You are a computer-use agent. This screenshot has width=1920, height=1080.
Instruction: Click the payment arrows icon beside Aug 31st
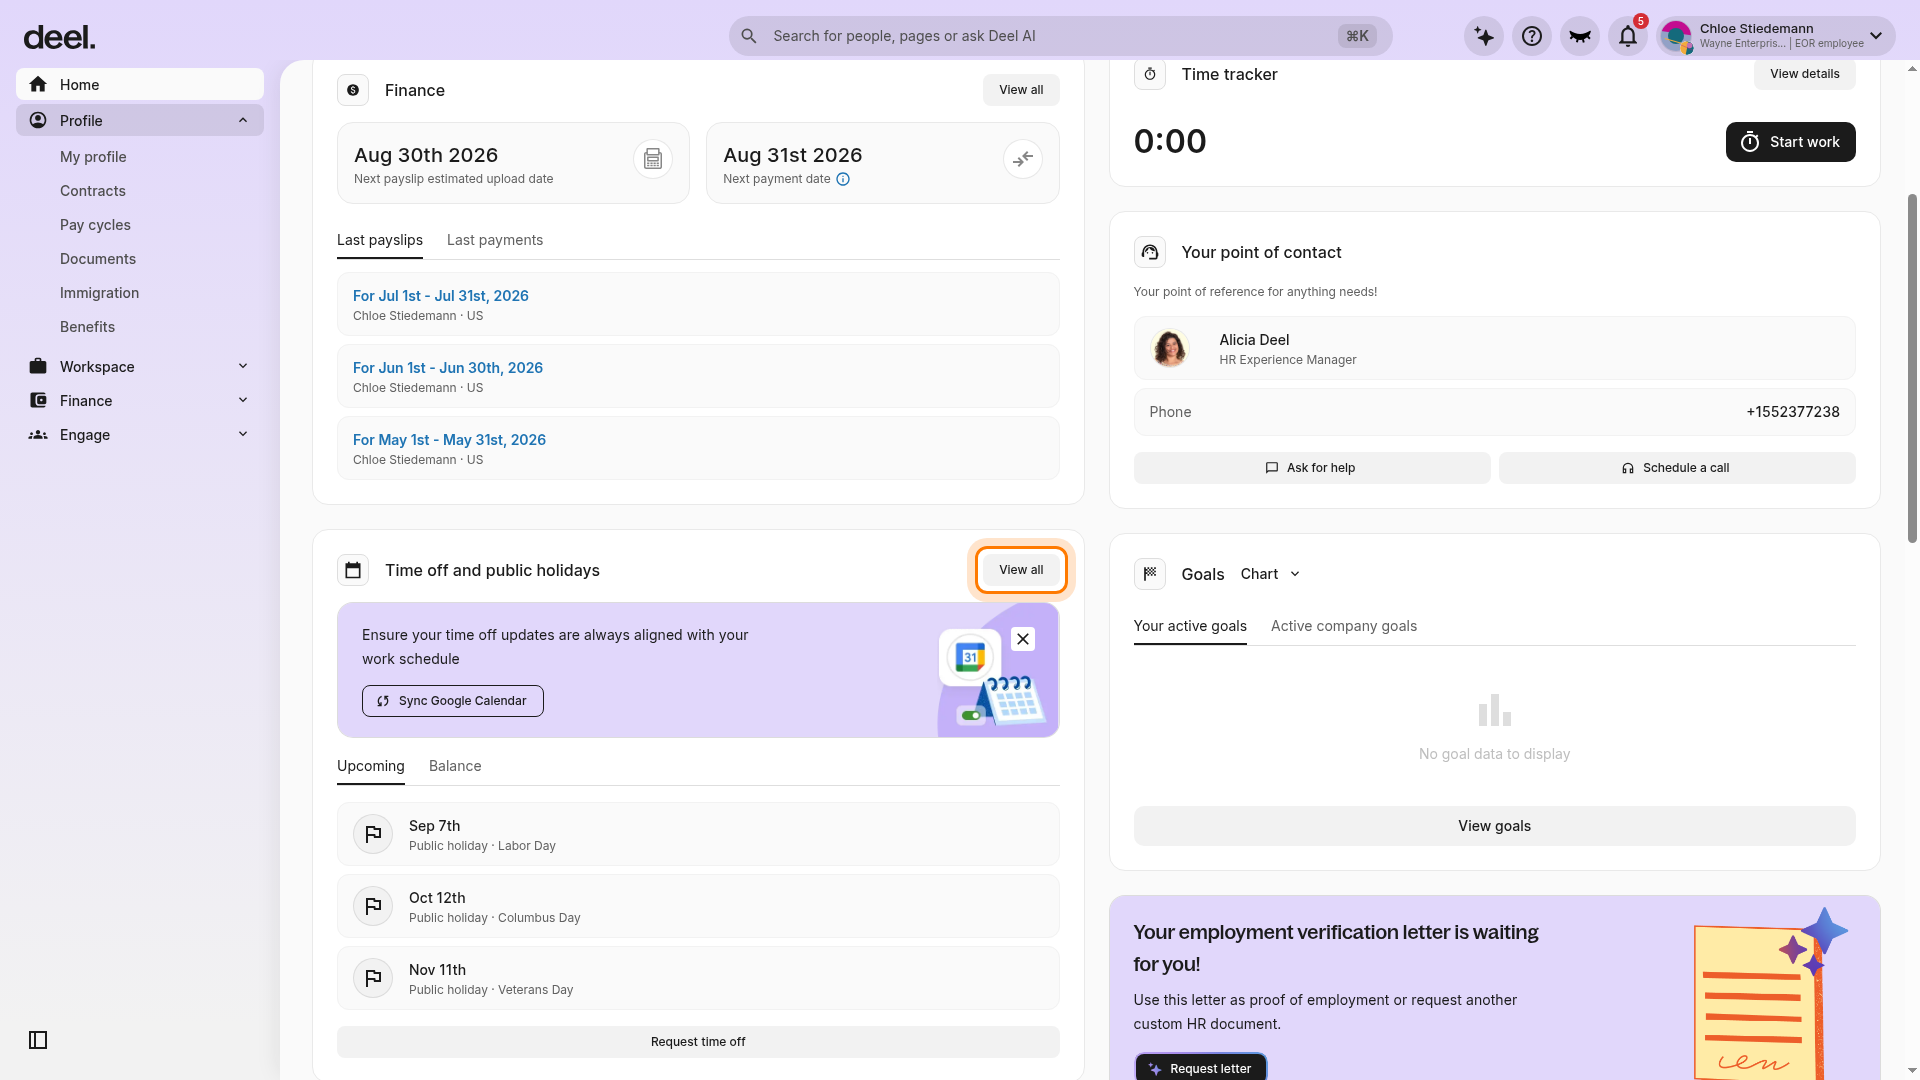1023,159
